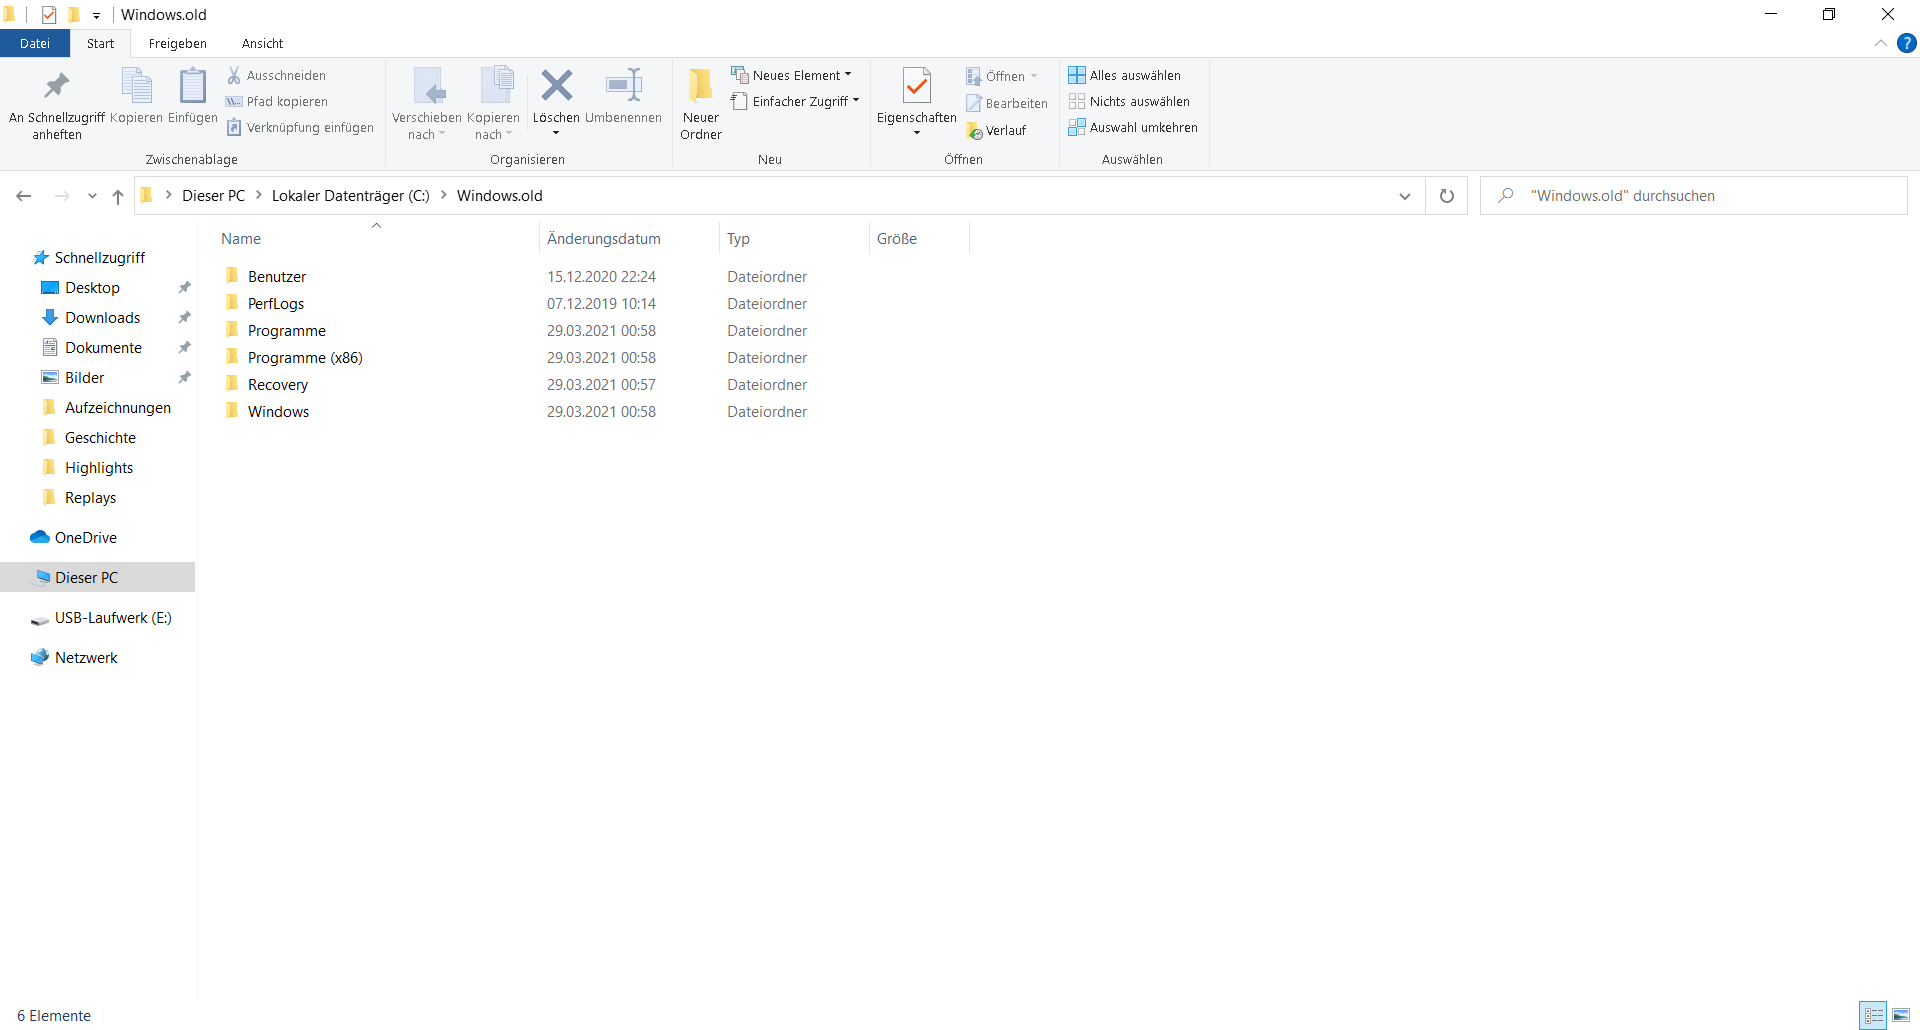The image size is (1920, 1030).
Task: Click Auswahl umkehren
Action: pos(1133,127)
